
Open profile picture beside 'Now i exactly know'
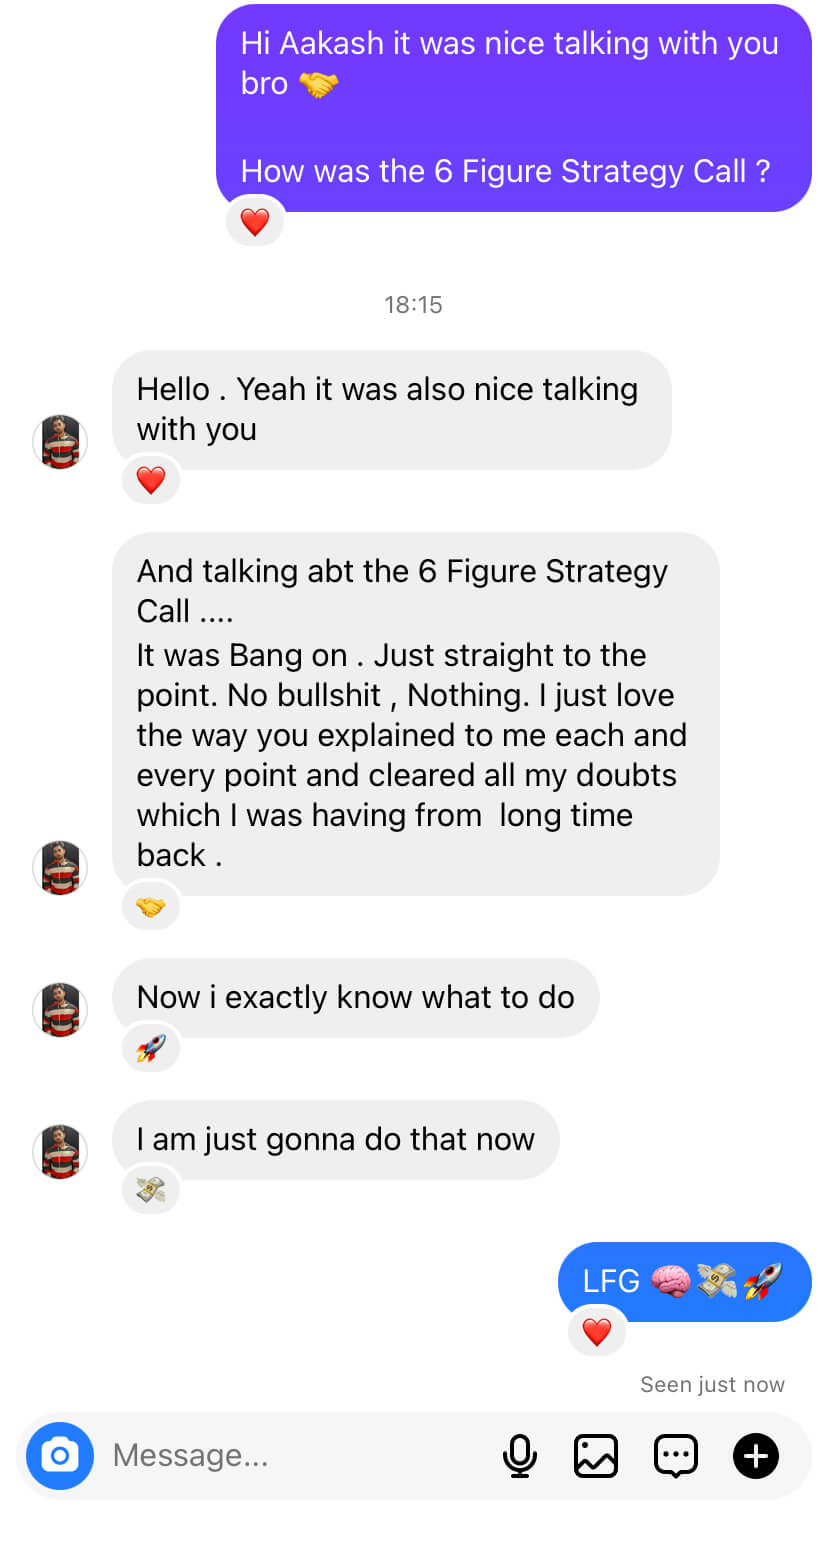[x=60, y=1009]
